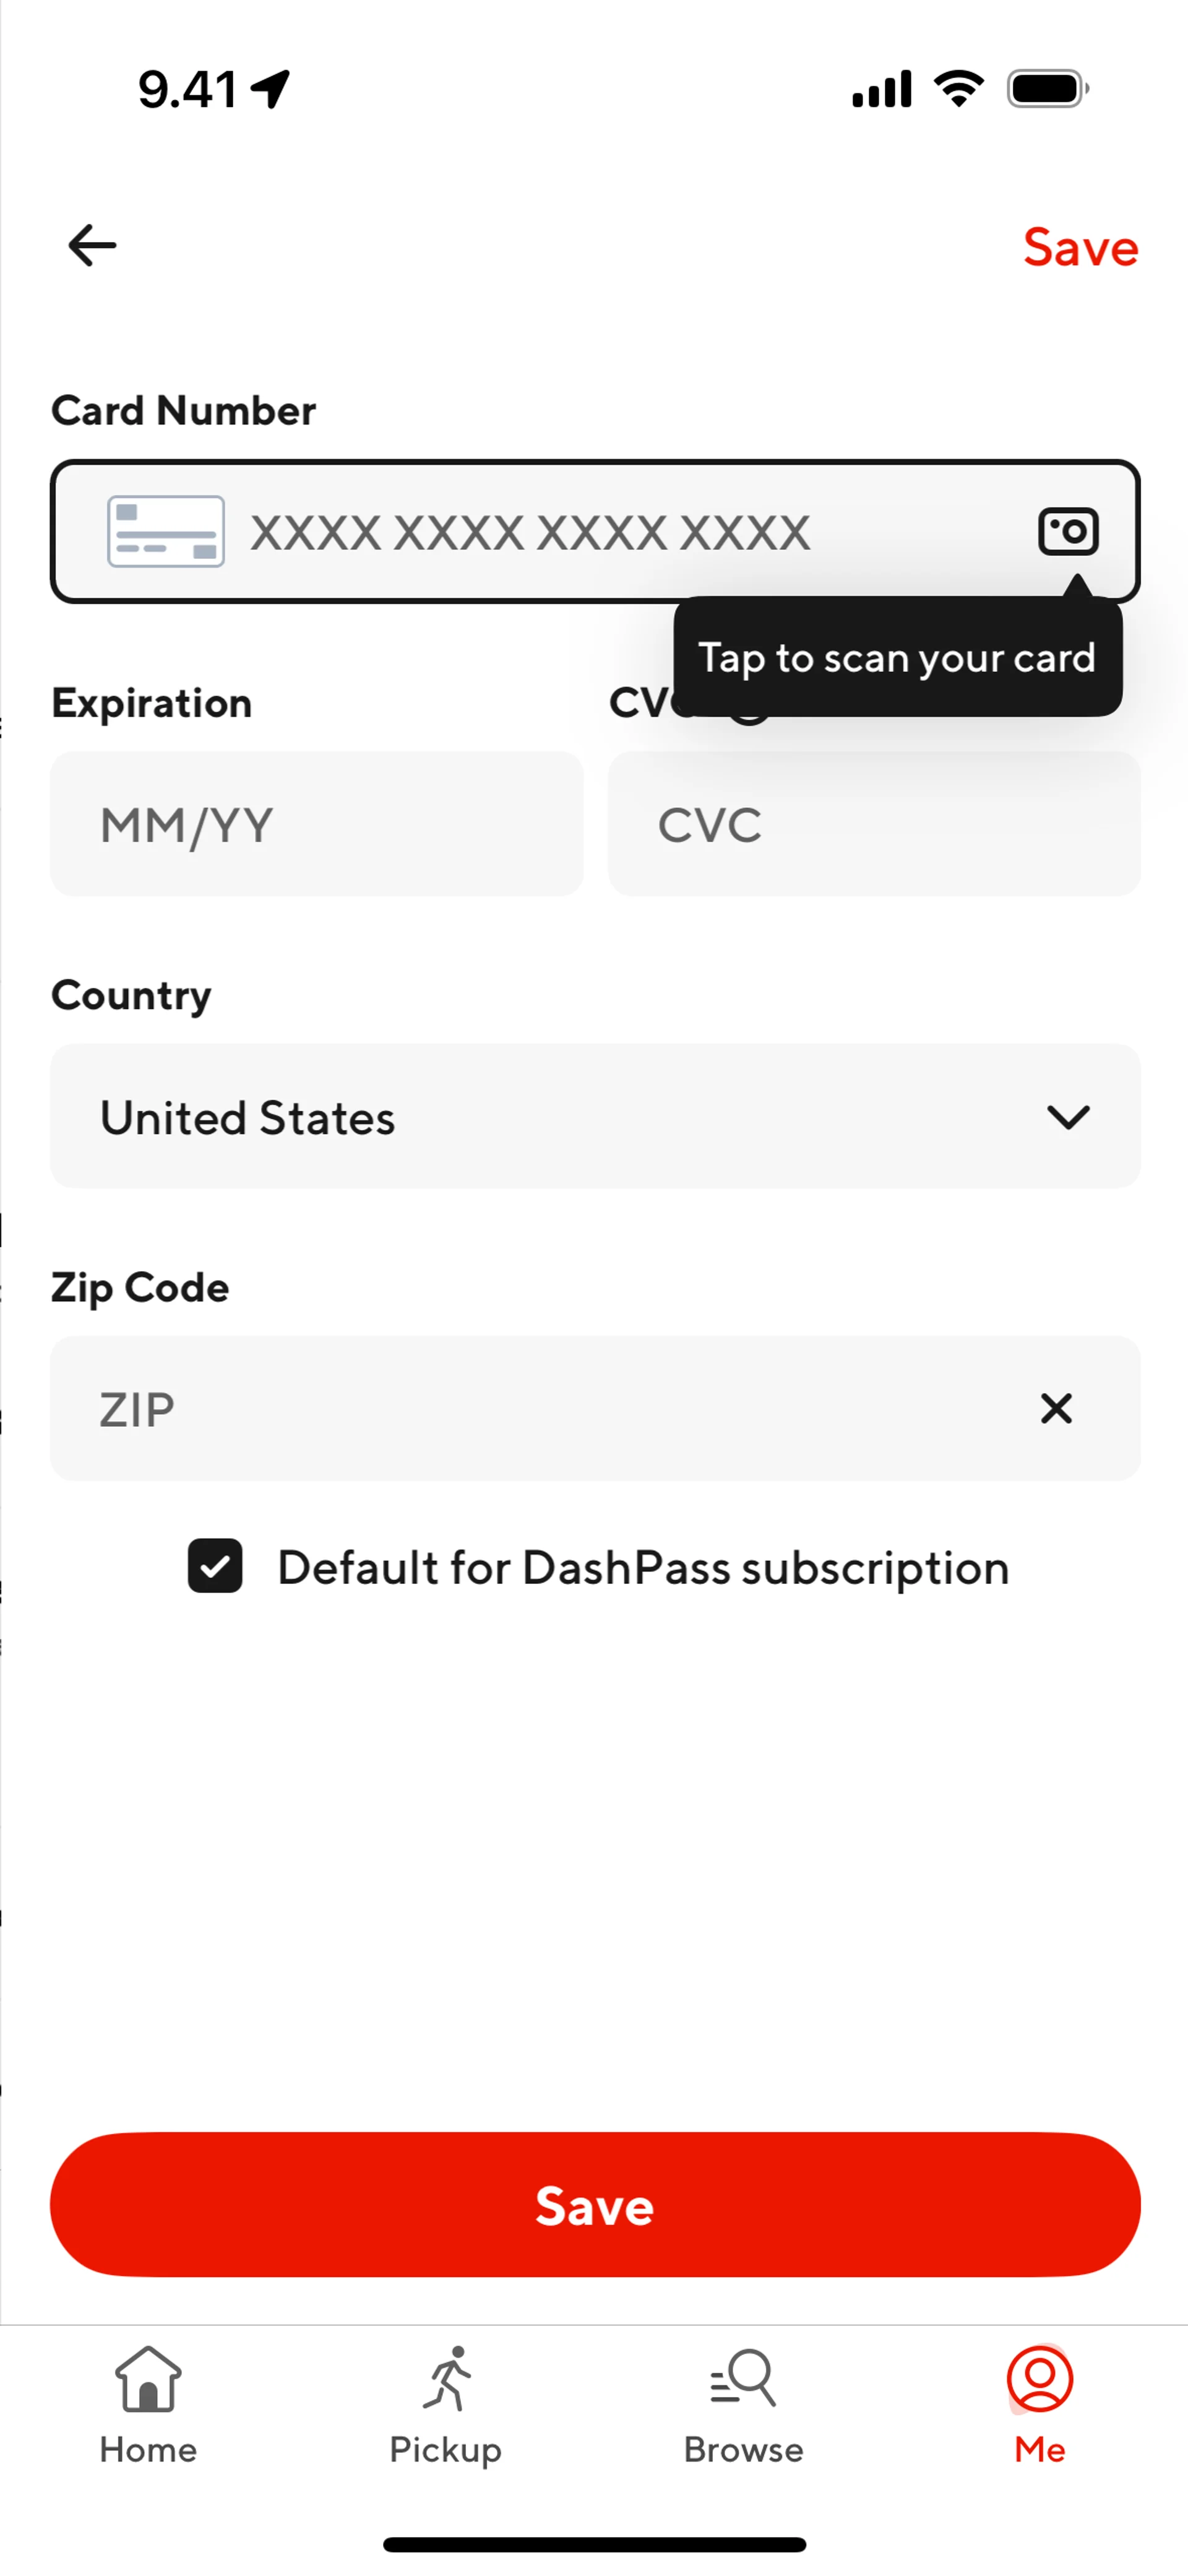Tap Save in the top right corner
This screenshot has height=2576, width=1188.
tap(1080, 247)
